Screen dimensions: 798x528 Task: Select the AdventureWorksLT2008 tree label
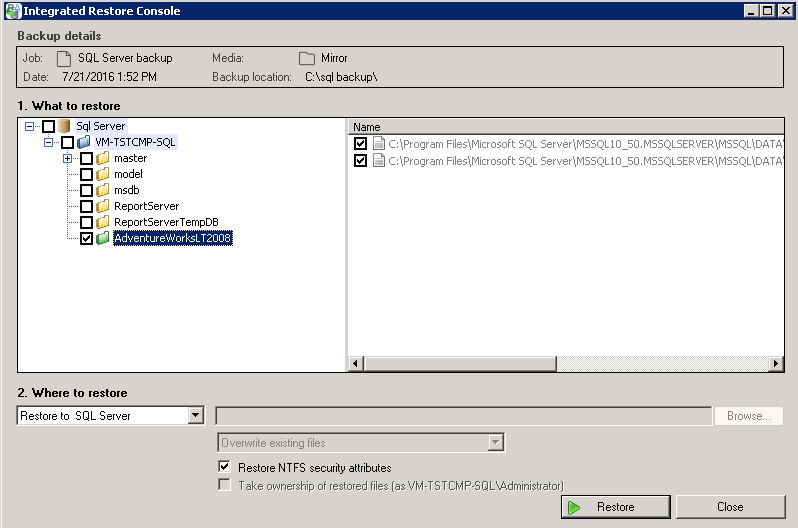coord(173,238)
